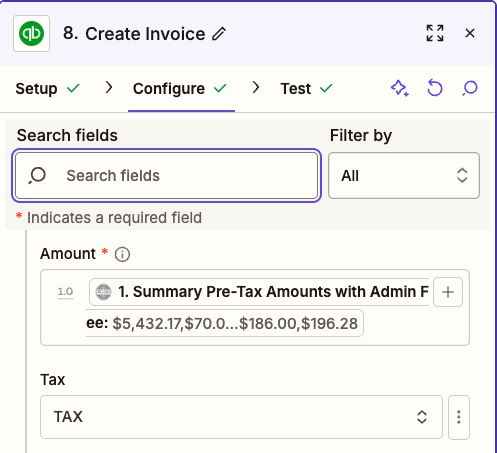Edit step name with pencil icon
Screen dimensions: 497x453
tap(219, 34)
